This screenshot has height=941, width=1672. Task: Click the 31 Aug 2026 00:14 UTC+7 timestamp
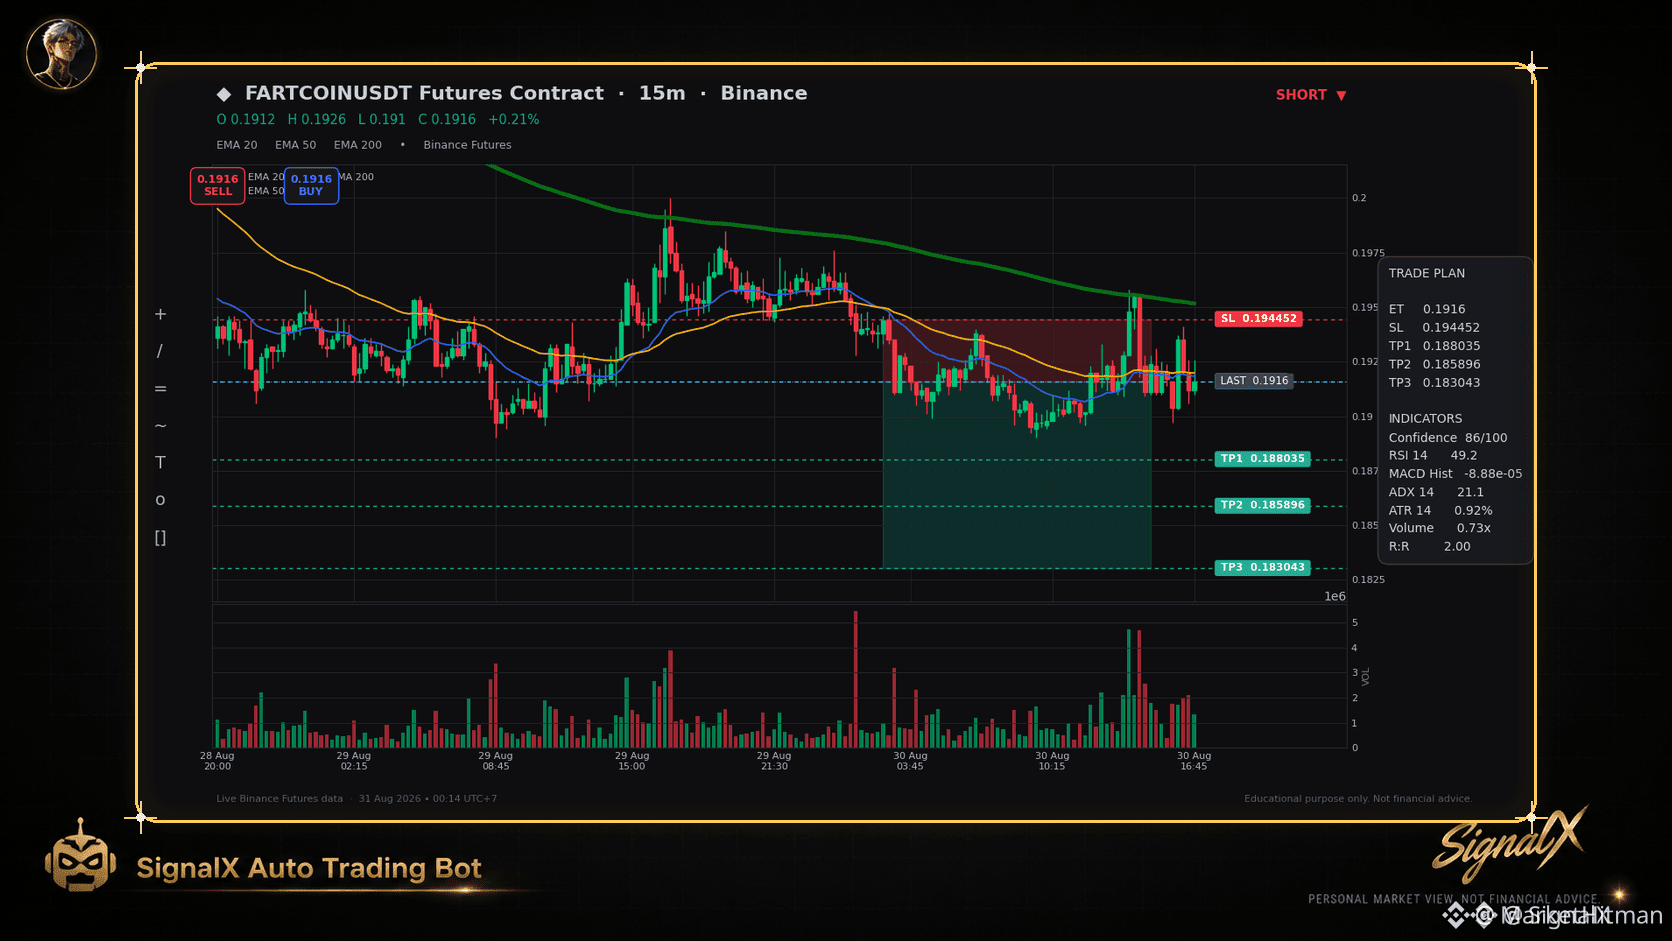point(428,799)
